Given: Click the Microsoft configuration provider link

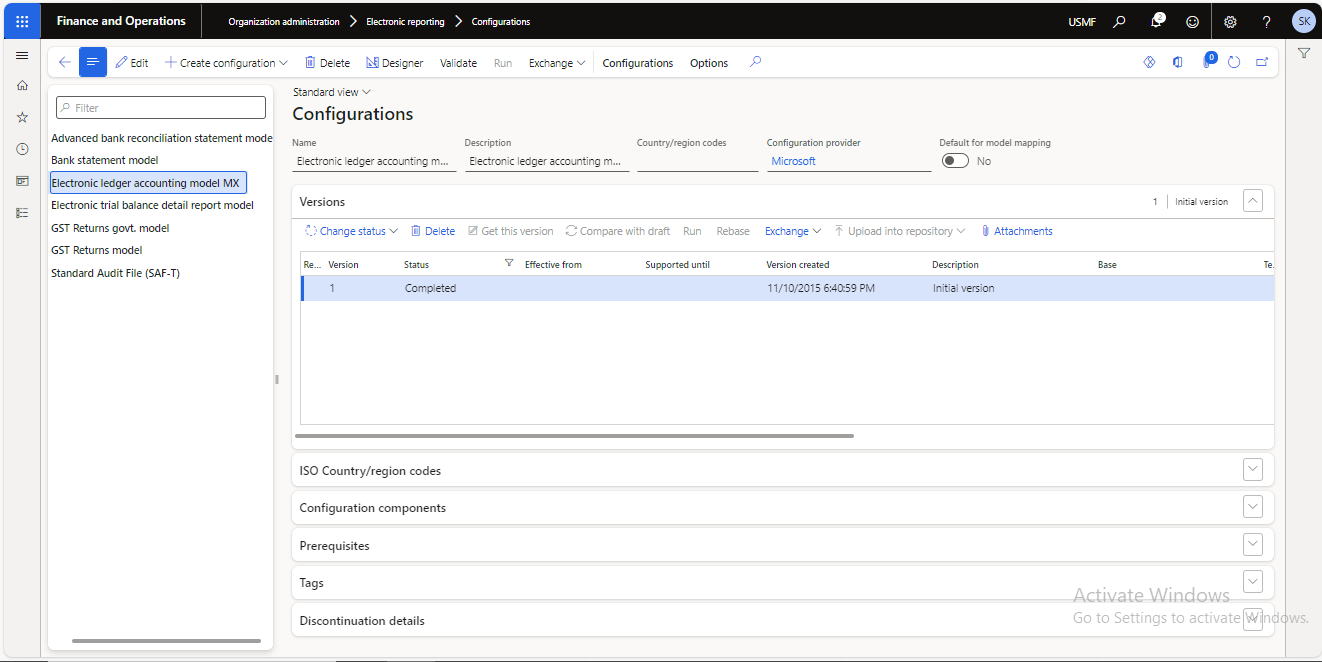Looking at the screenshot, I should 793,161.
